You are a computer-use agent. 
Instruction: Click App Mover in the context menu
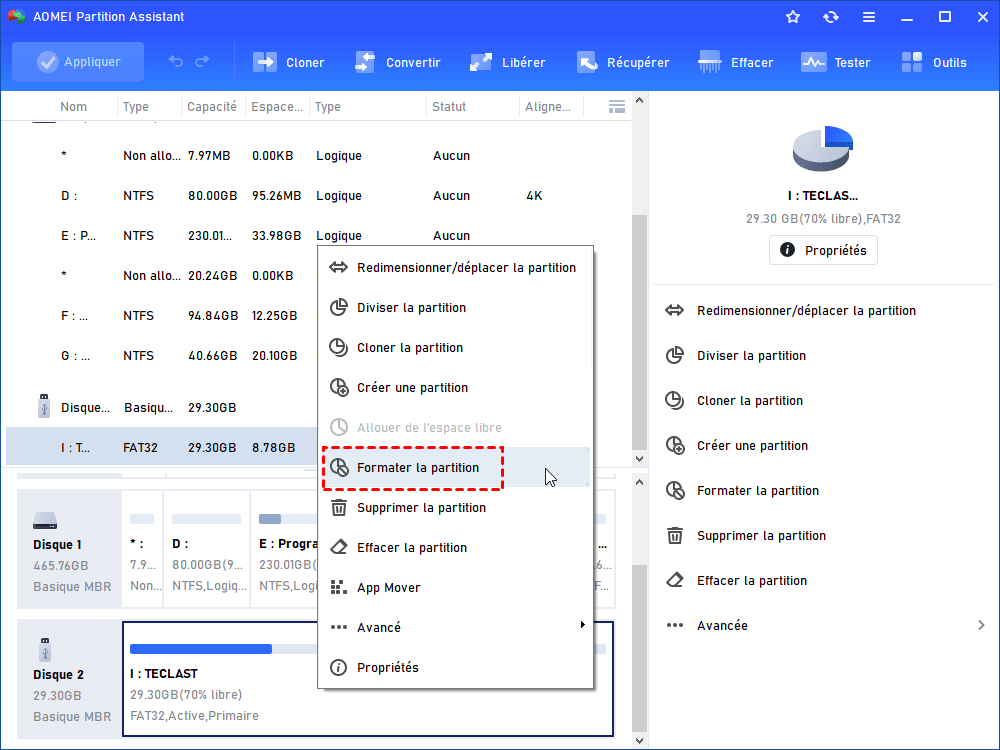(x=388, y=587)
